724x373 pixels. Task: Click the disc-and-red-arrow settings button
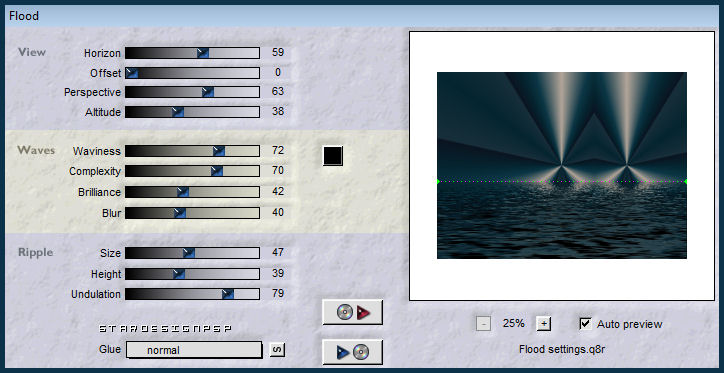tap(353, 313)
